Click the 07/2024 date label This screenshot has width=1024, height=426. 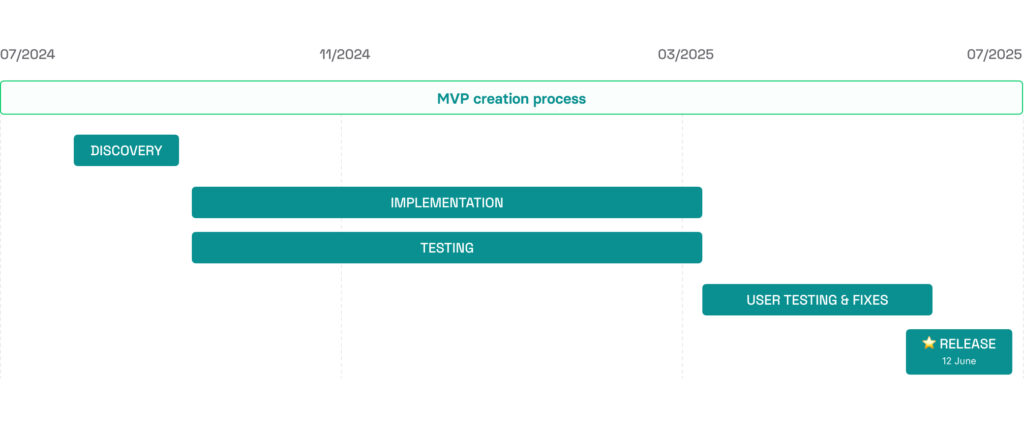(27, 54)
